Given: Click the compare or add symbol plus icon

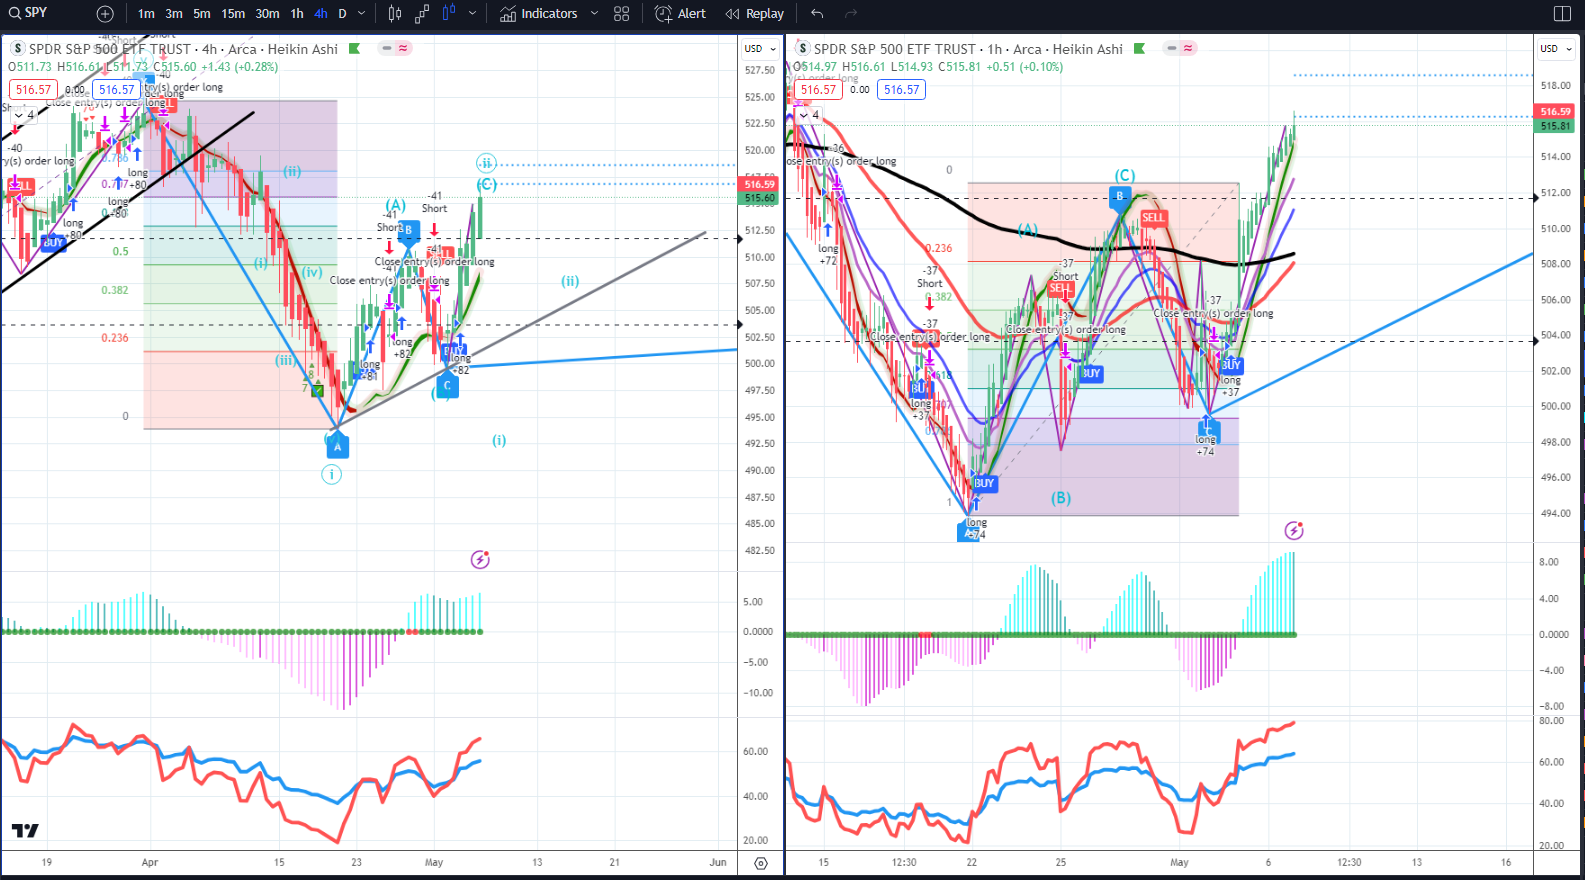Looking at the screenshot, I should 105,14.
